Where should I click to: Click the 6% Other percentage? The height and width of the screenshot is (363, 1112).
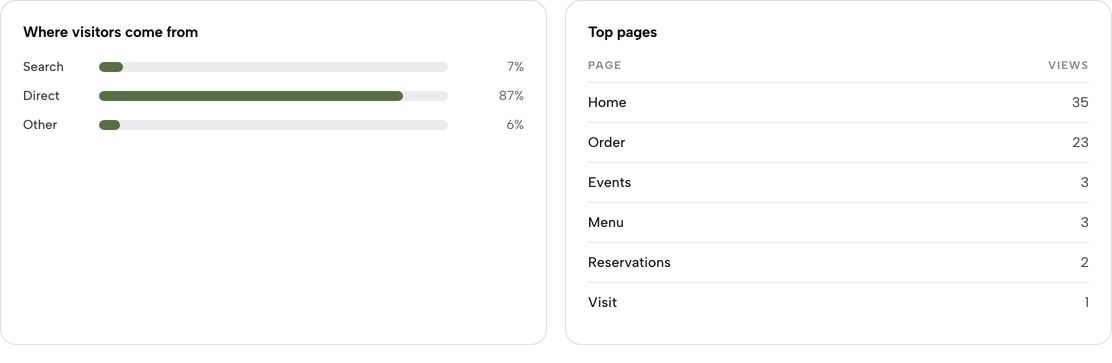(x=515, y=125)
